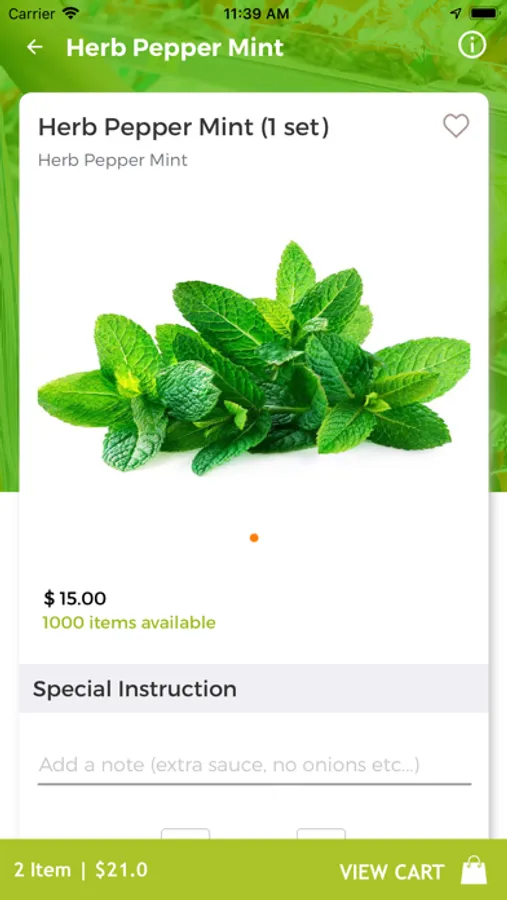This screenshot has height=900, width=507.
Task: Click the Herb Pepper Mint header title
Action: tap(175, 48)
